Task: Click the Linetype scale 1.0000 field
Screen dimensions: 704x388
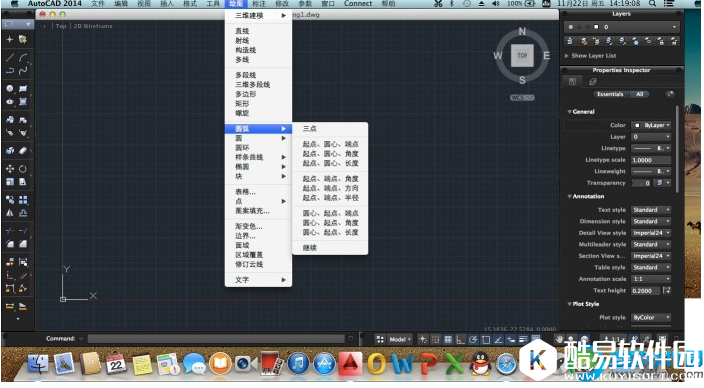Action: (x=651, y=160)
